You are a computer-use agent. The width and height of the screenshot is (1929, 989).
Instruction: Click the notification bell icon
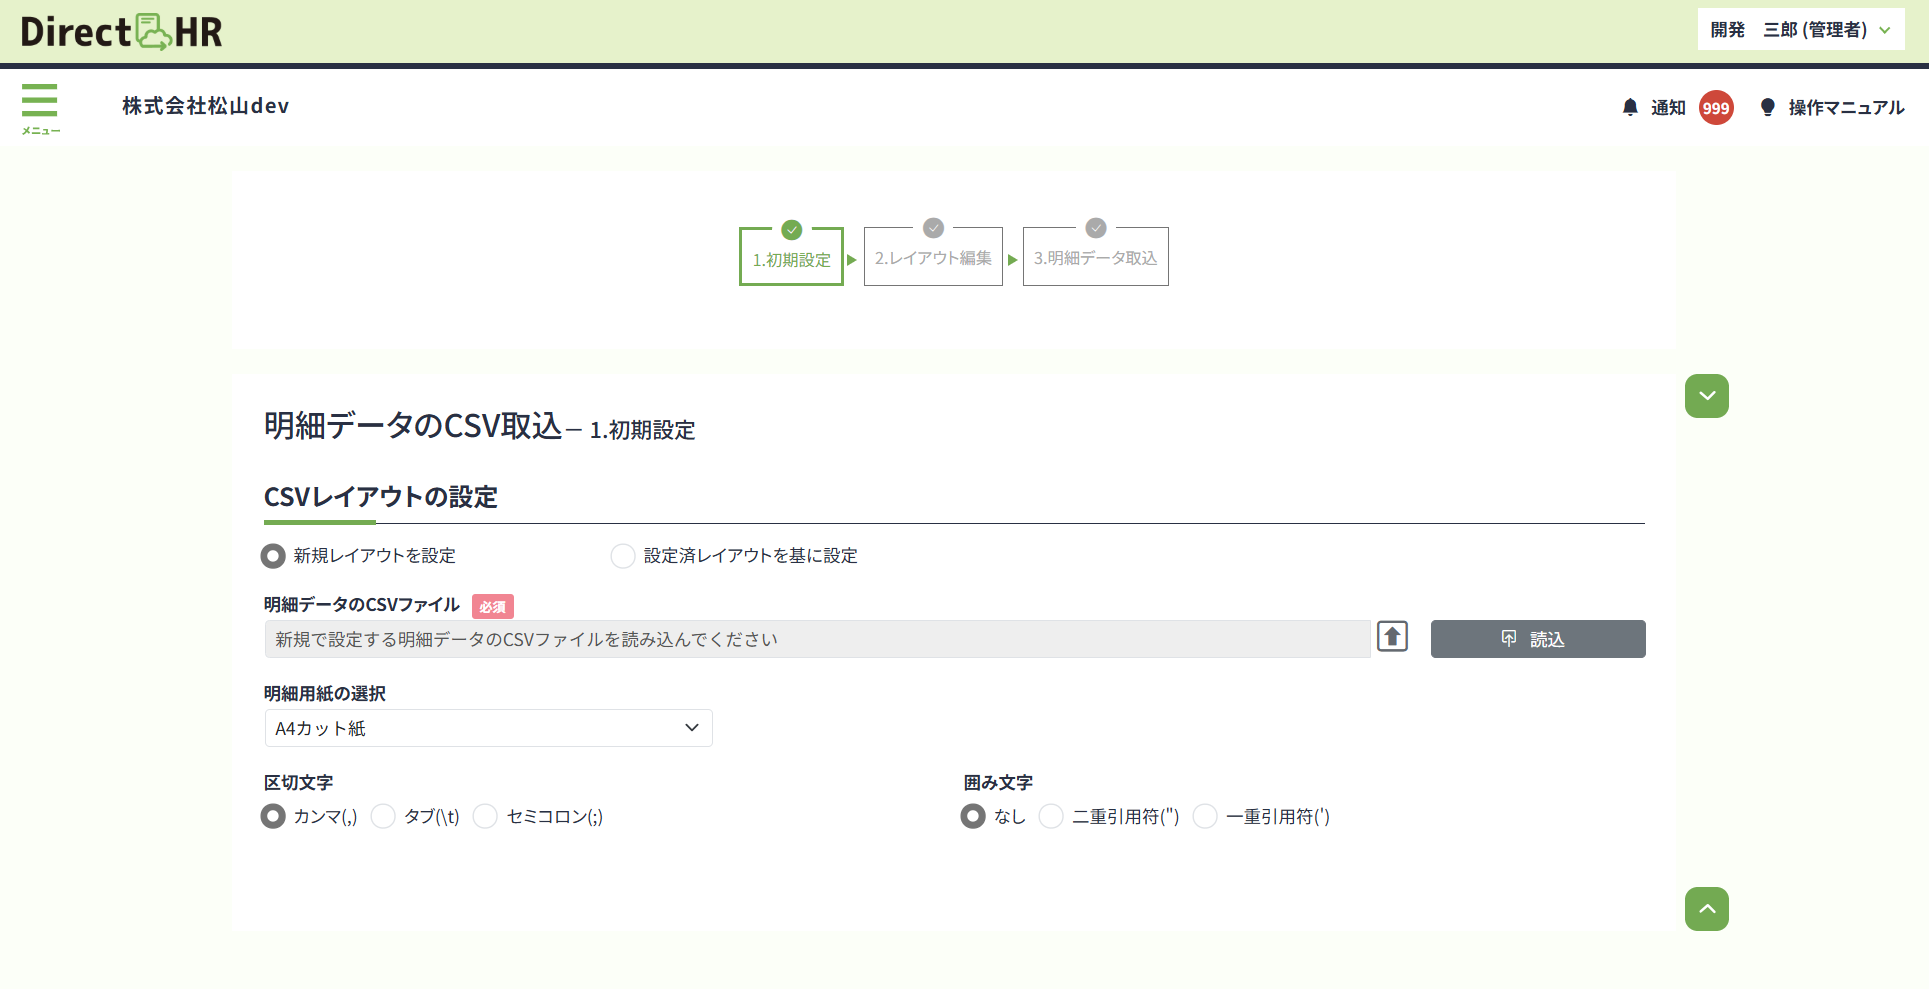click(1630, 107)
